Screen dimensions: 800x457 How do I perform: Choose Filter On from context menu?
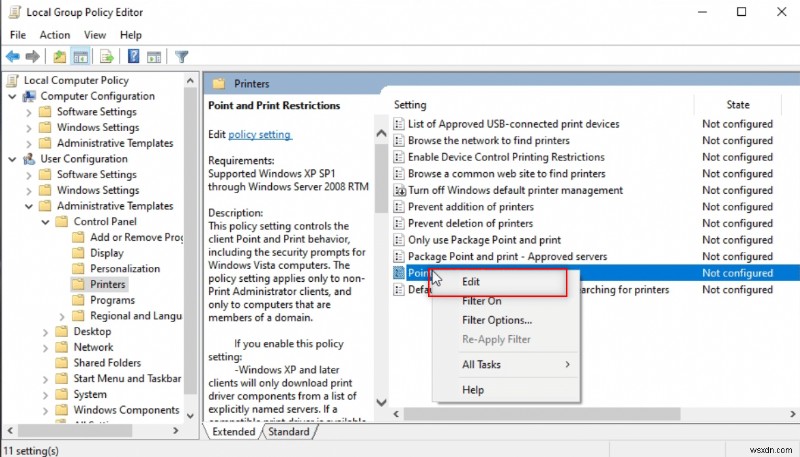pos(505,301)
